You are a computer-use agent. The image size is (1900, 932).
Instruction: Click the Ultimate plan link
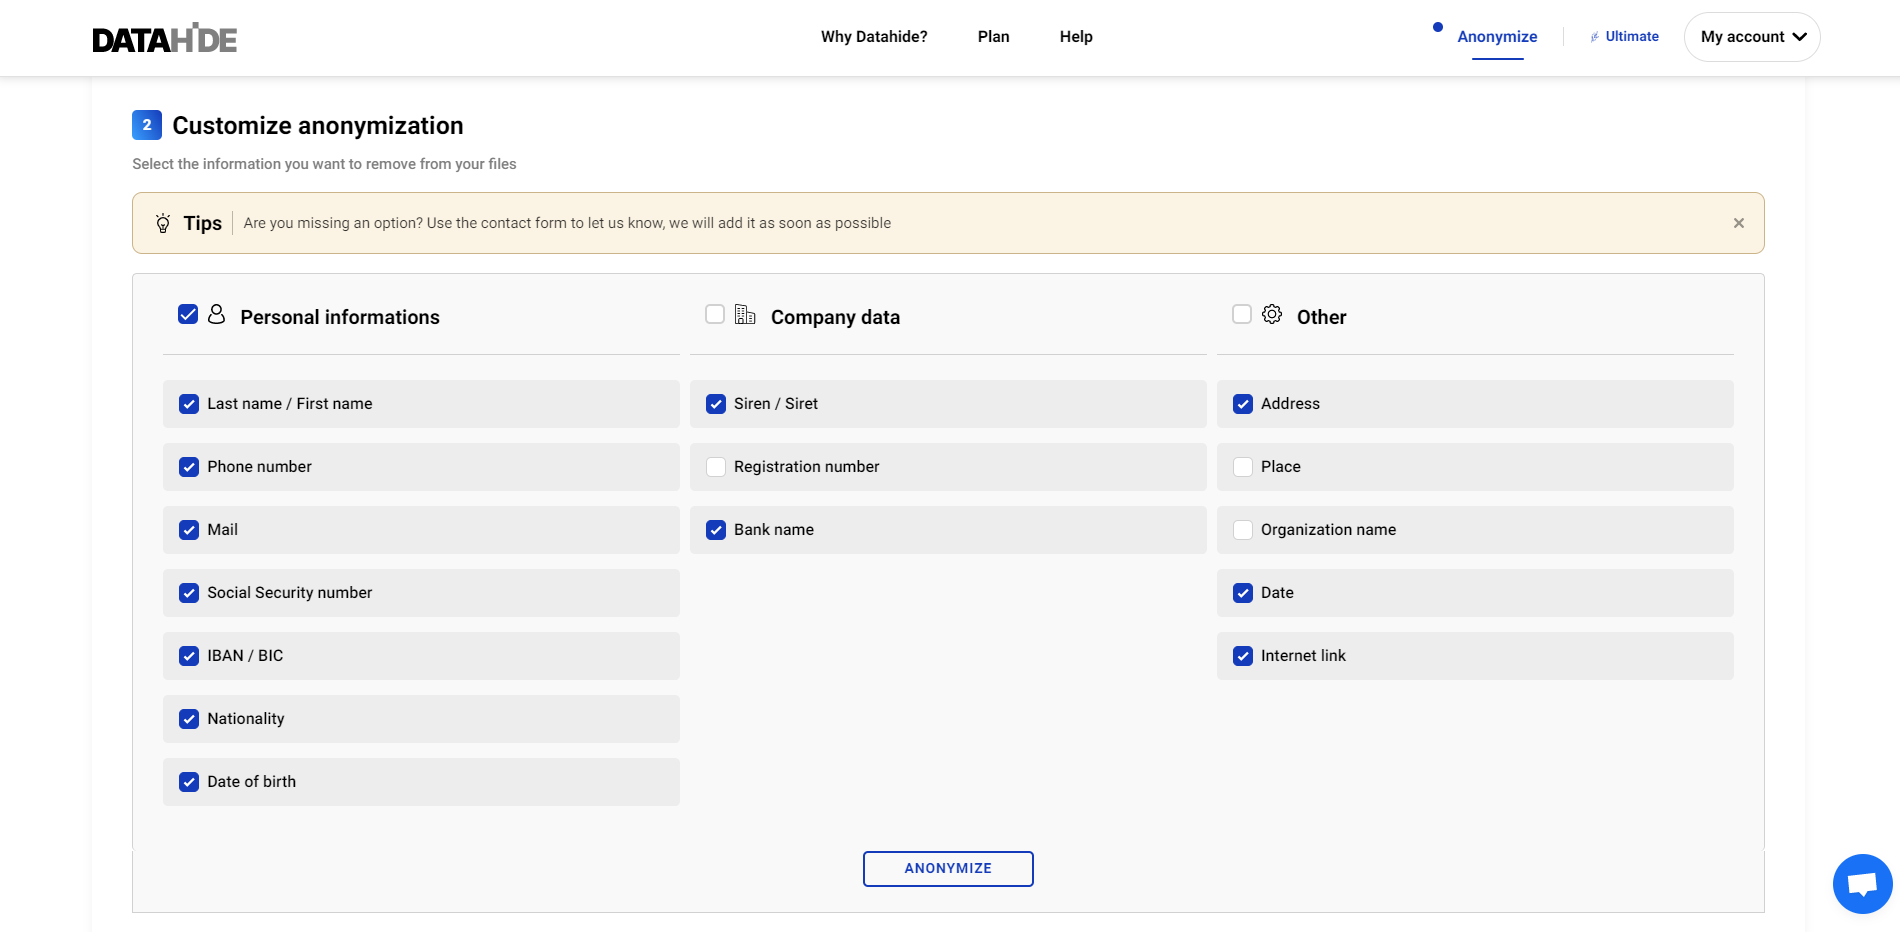click(x=1632, y=37)
